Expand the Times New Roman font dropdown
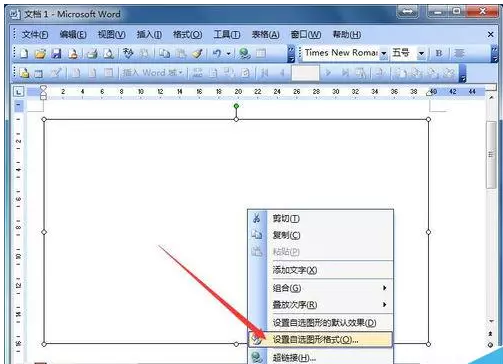 pos(384,53)
